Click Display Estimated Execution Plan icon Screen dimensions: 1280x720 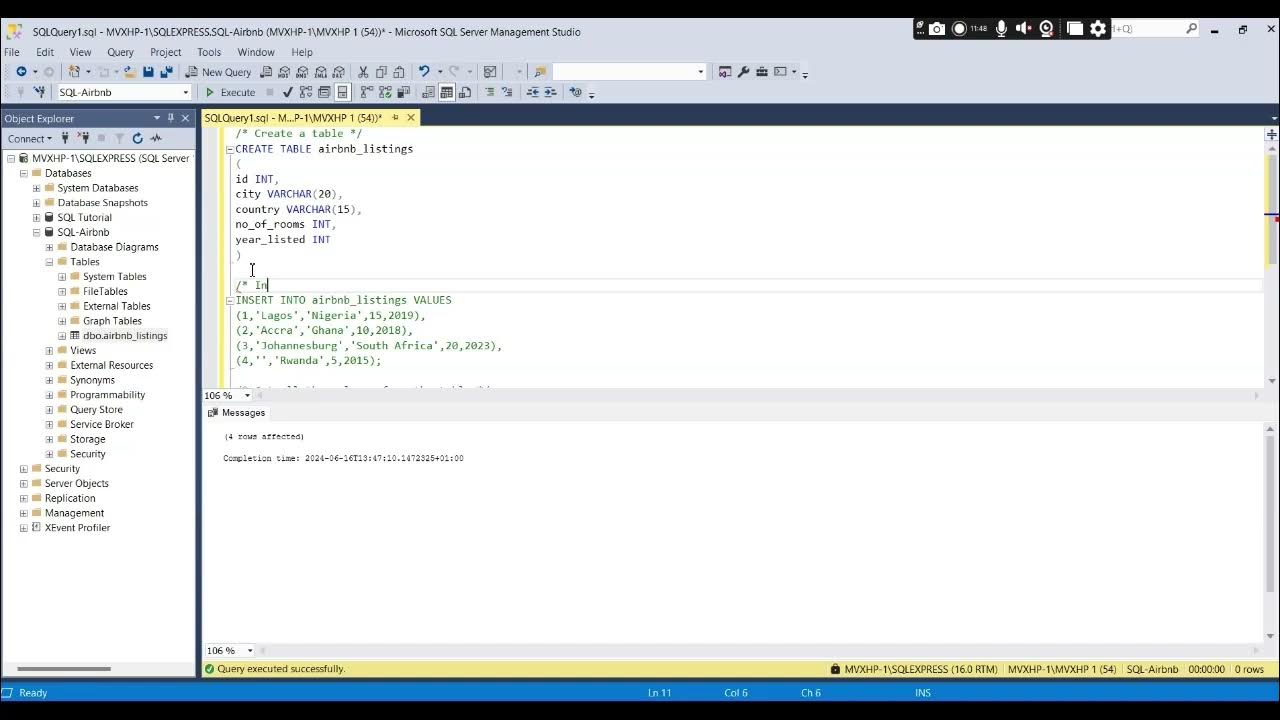click(306, 92)
